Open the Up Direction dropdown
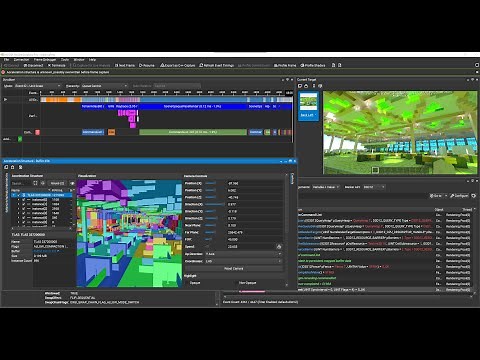The width and height of the screenshot is (480, 360). (x=243, y=254)
